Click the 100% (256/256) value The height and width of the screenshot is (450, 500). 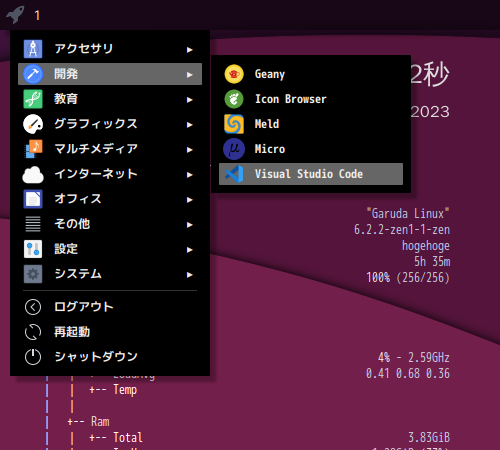point(408,277)
